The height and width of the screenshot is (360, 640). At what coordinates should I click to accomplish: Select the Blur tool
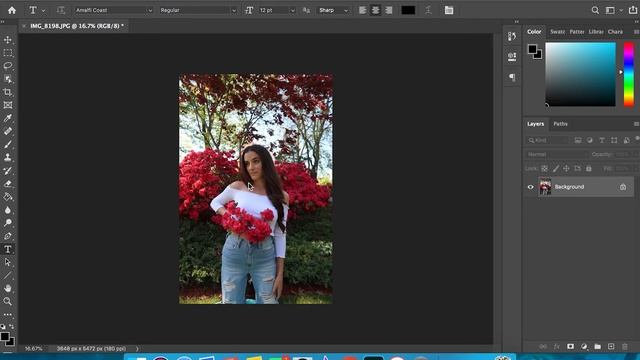click(8, 210)
